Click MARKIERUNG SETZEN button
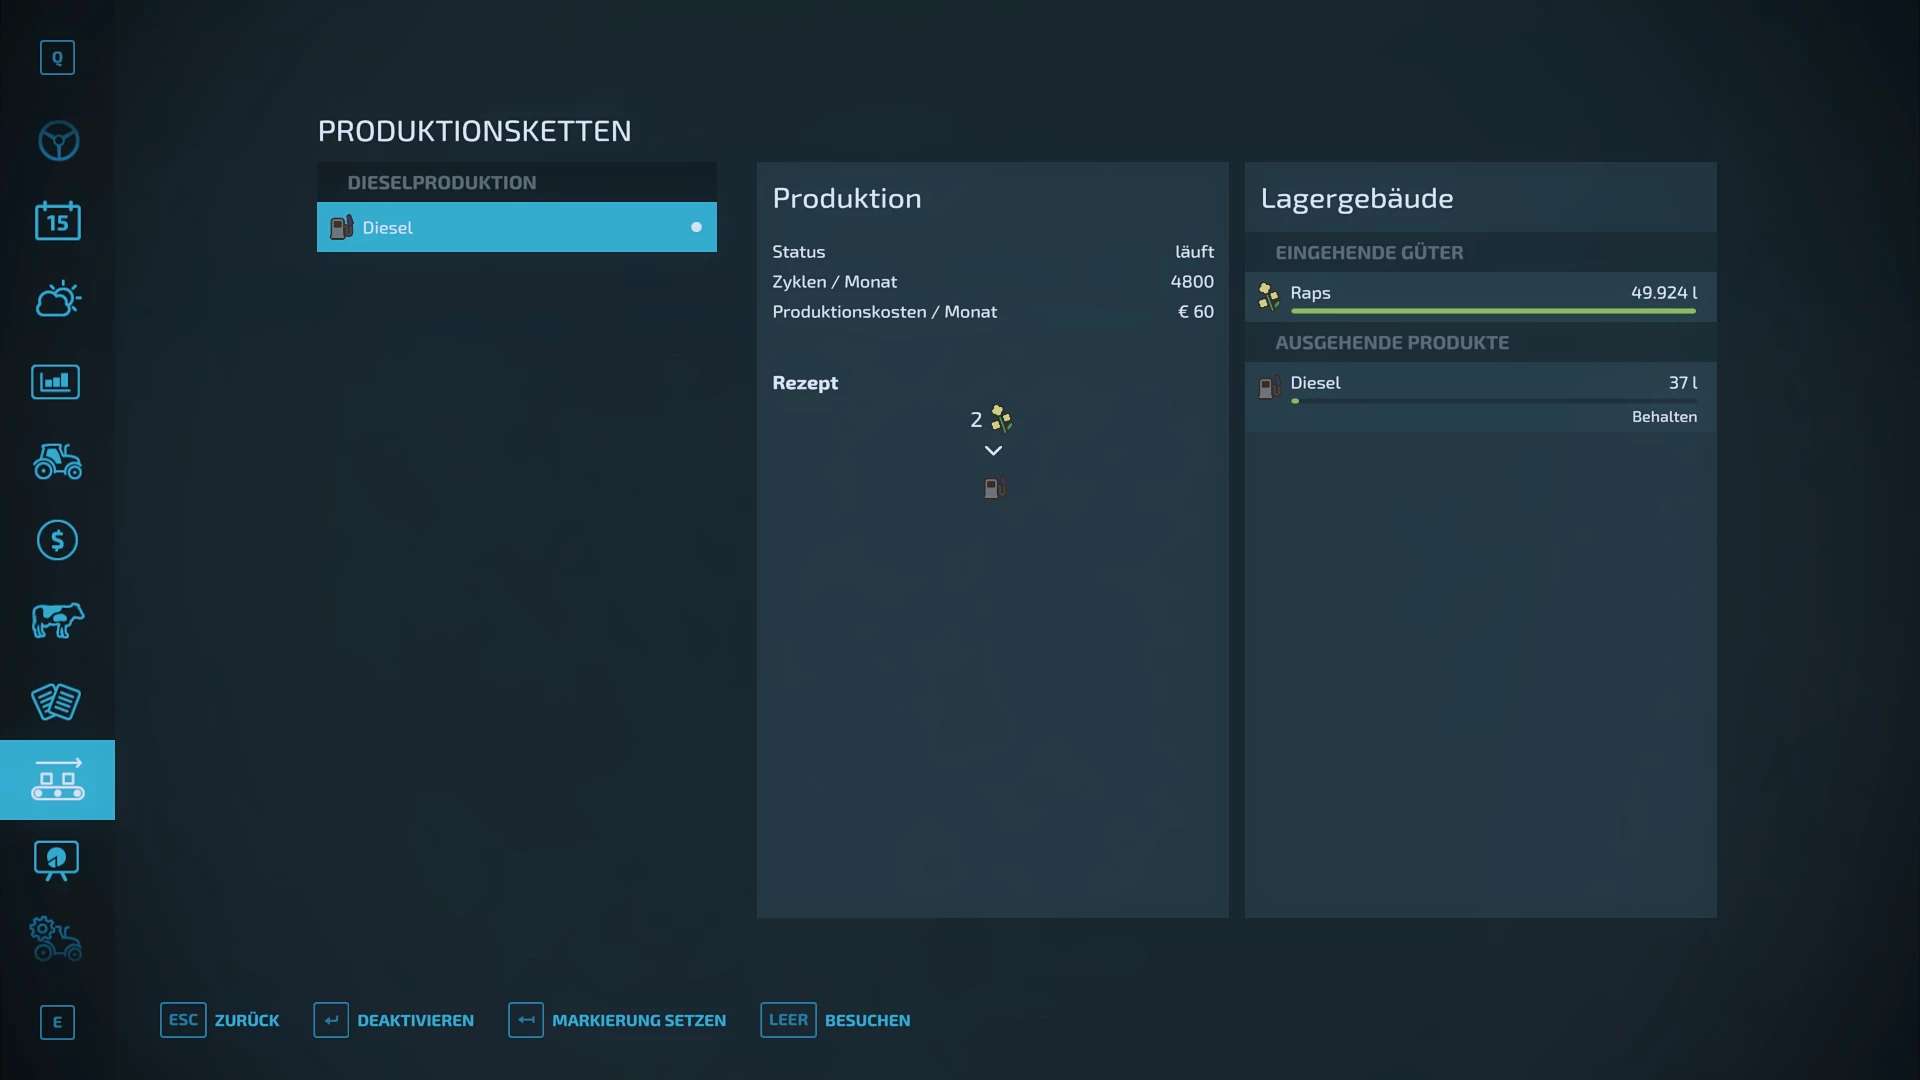This screenshot has height=1080, width=1920. click(x=638, y=1020)
